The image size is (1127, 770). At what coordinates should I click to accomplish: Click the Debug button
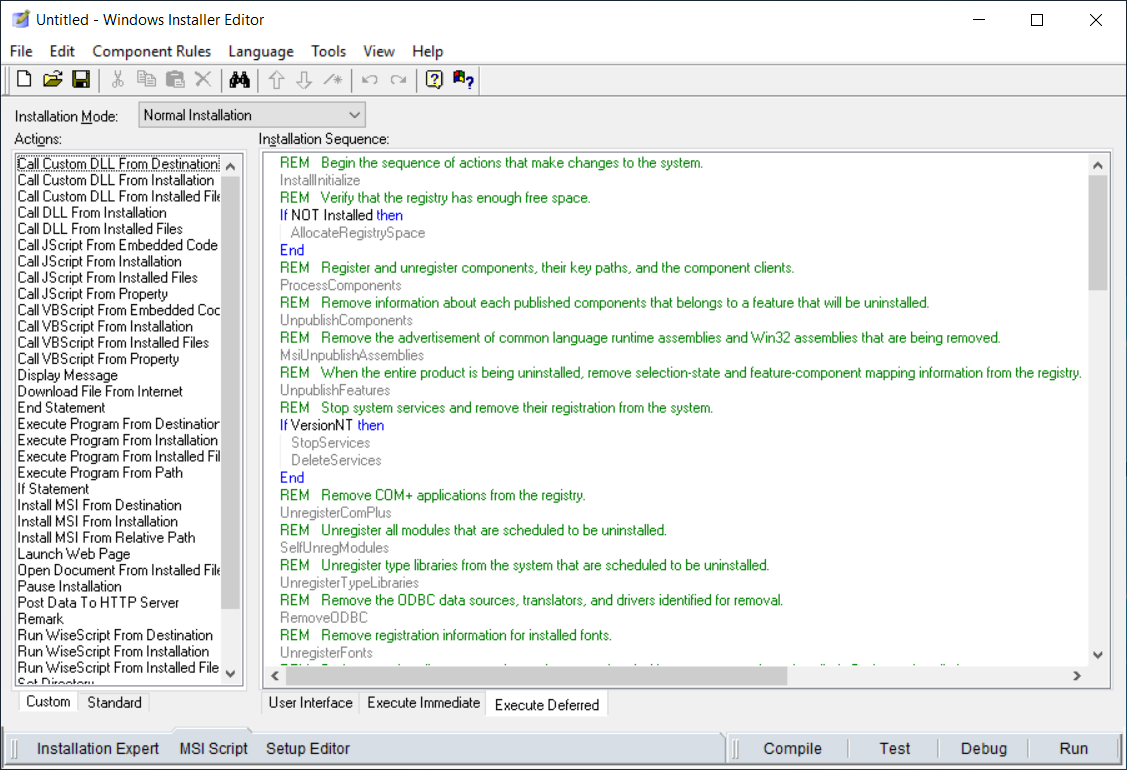(x=984, y=748)
